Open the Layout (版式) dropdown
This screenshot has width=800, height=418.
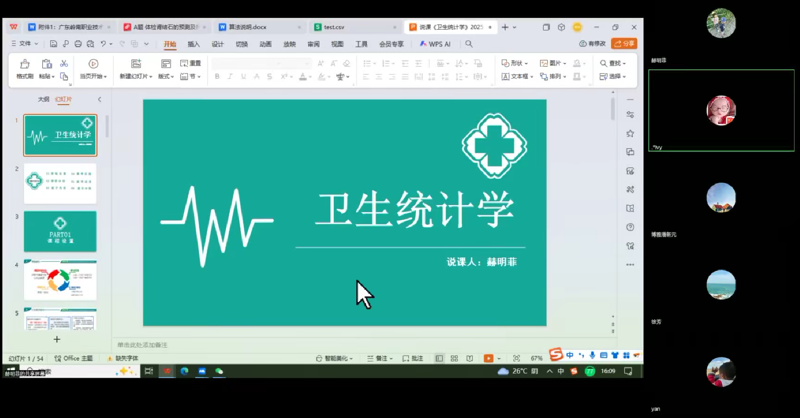(166, 76)
